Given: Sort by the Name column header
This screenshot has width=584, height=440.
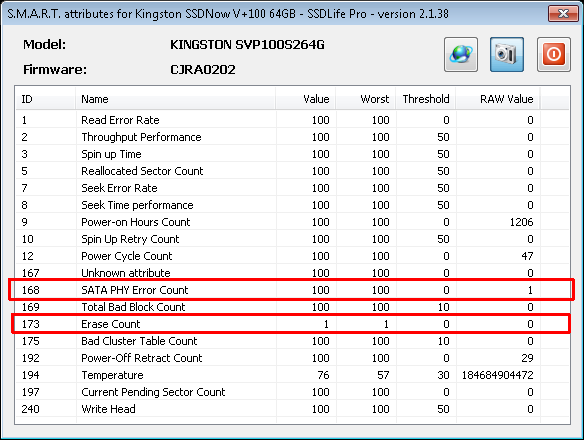Looking at the screenshot, I should click(x=175, y=99).
